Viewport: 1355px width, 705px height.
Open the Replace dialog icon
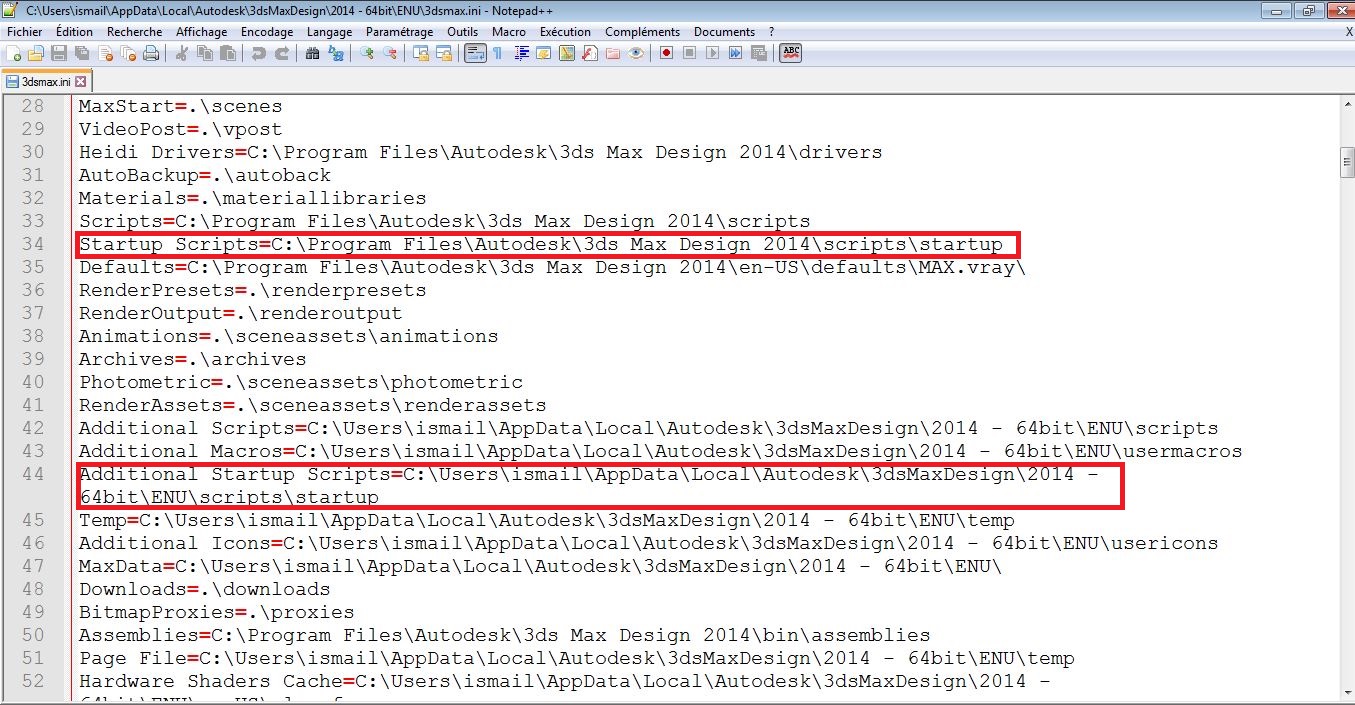335,53
